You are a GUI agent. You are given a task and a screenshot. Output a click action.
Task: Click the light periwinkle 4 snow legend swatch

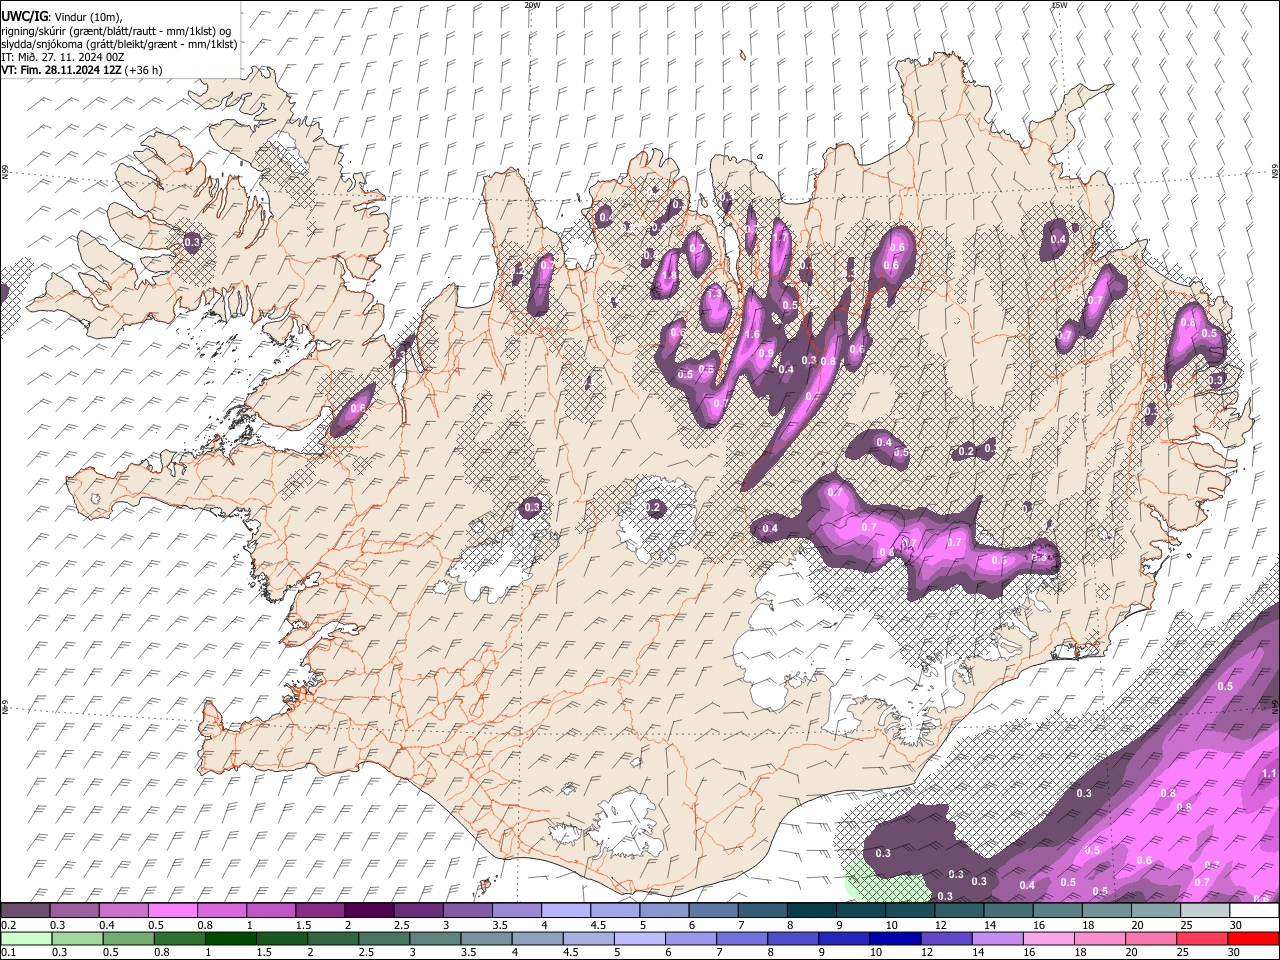566,911
